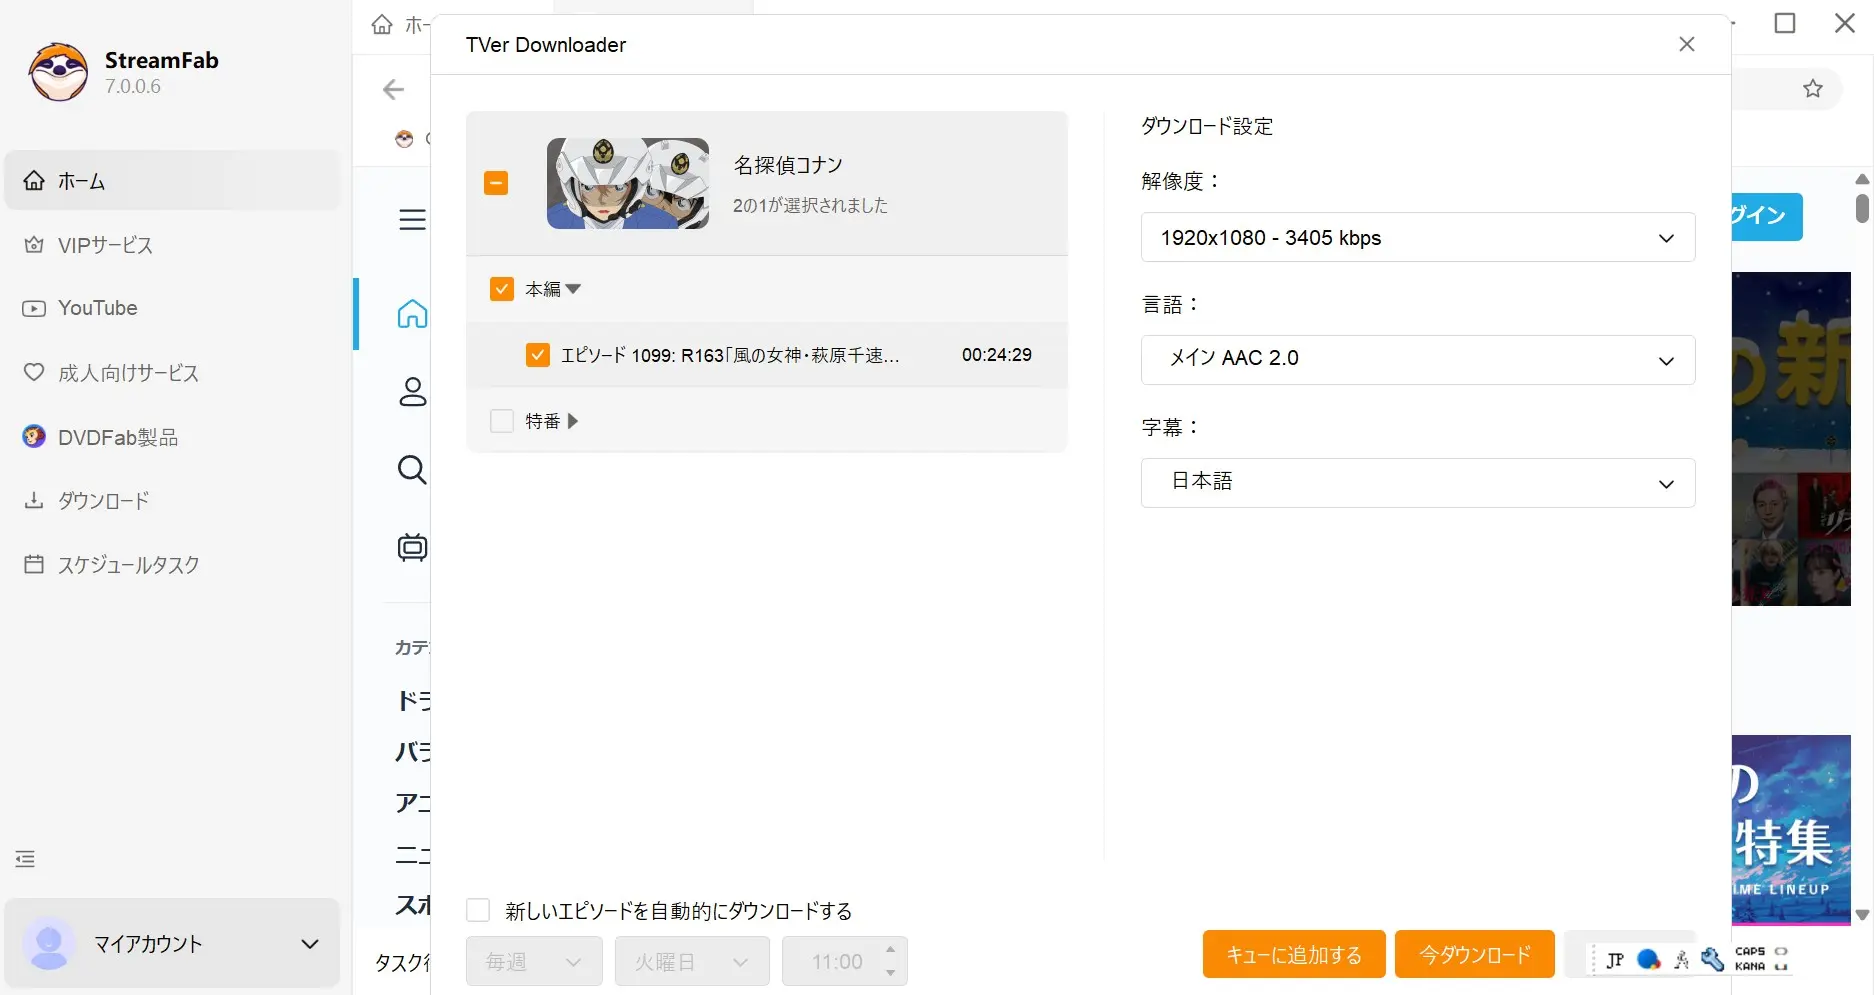Click the anime lineup 特集 banner

(x=1791, y=830)
